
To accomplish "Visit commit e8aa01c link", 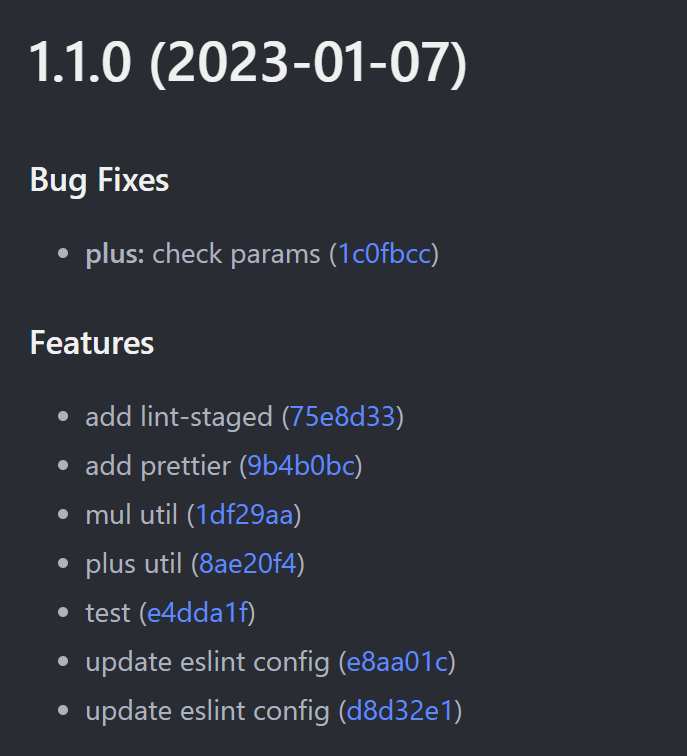I will coord(397,662).
